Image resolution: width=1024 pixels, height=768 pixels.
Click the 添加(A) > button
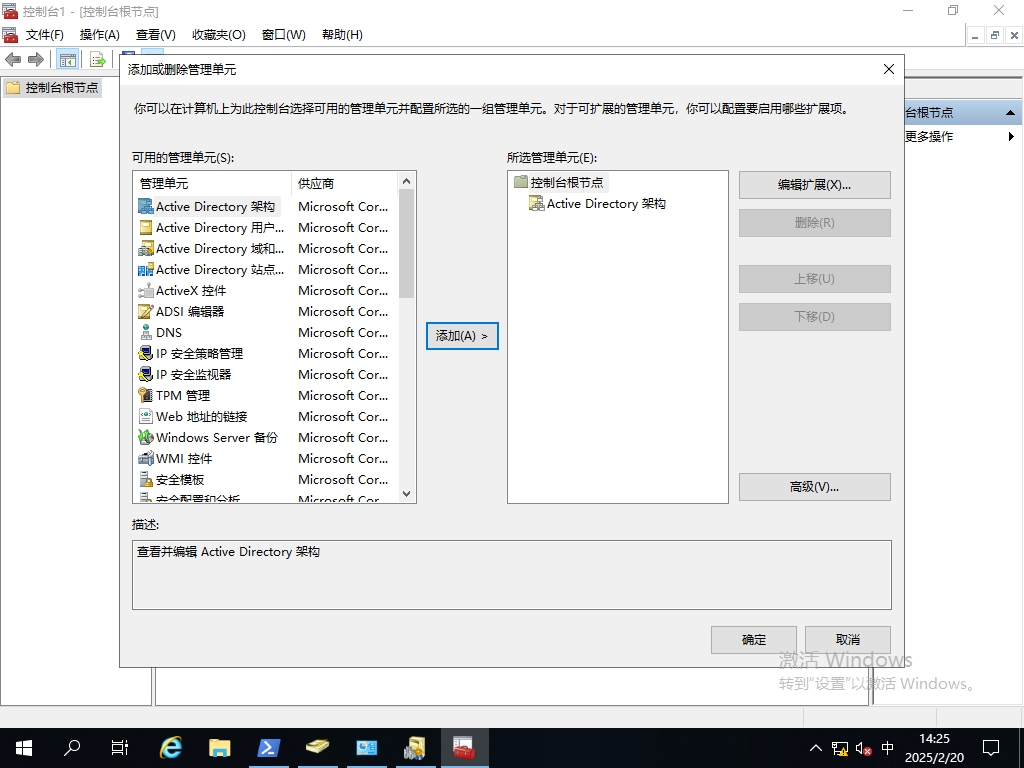coord(462,336)
